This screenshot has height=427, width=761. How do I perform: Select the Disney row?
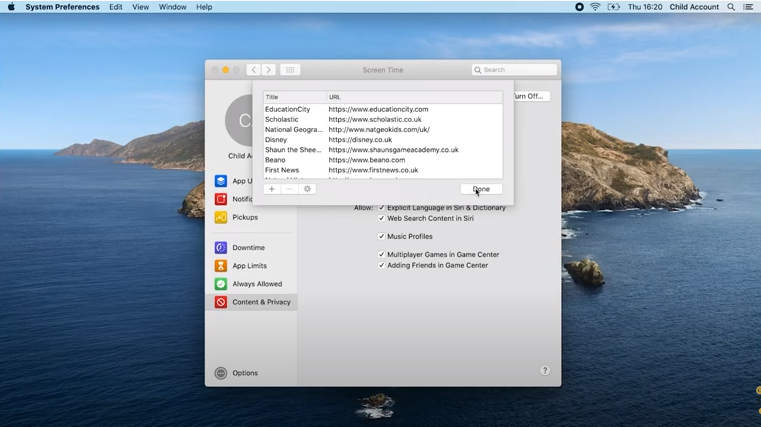383,140
